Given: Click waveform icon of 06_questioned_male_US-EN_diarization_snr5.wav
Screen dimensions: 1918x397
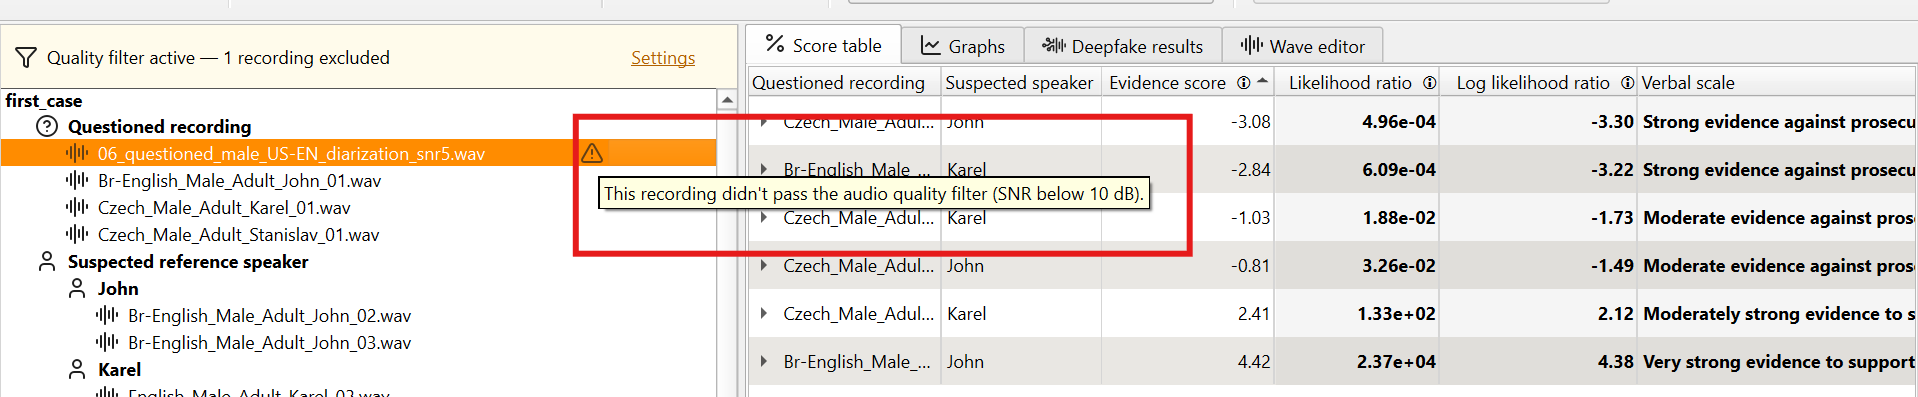Looking at the screenshot, I should click(x=77, y=153).
